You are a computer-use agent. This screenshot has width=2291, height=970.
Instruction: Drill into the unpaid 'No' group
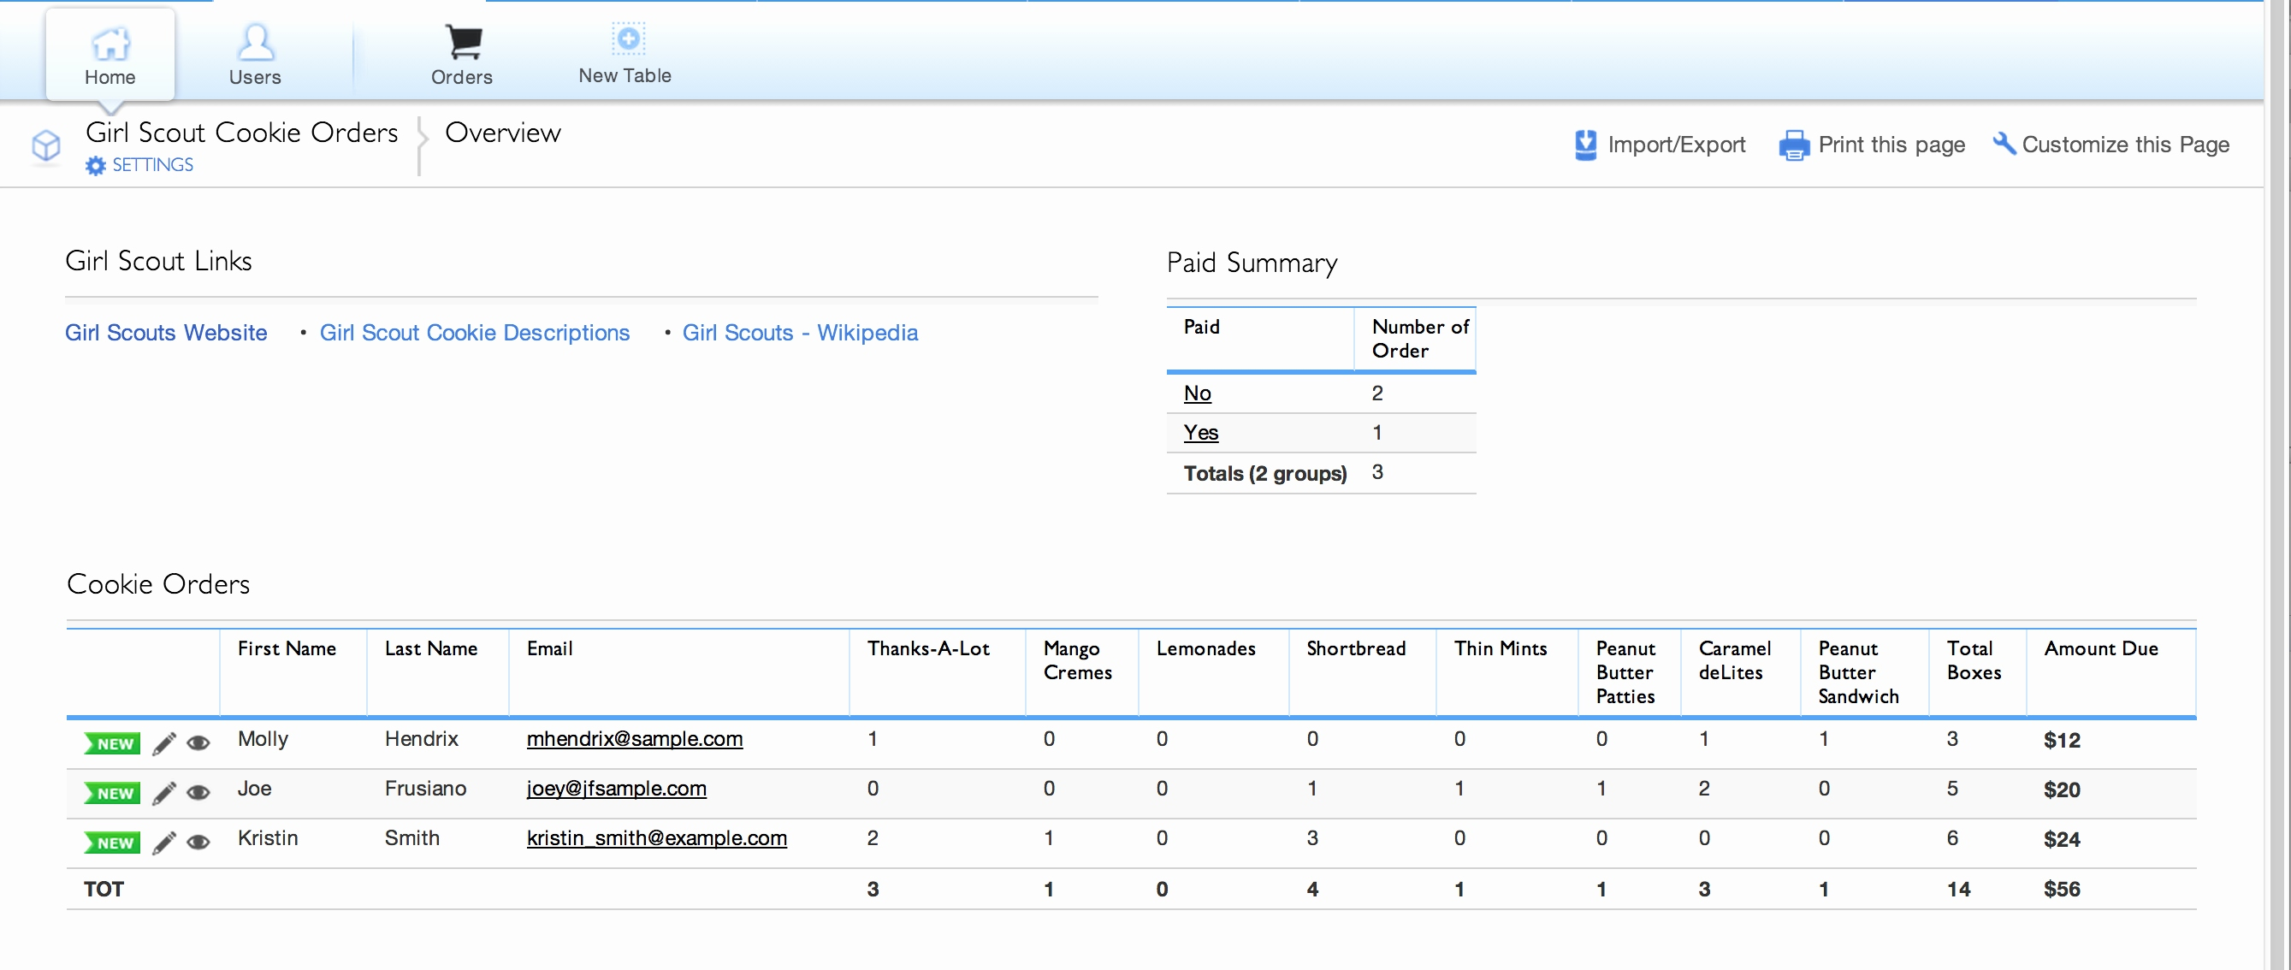pos(1197,393)
